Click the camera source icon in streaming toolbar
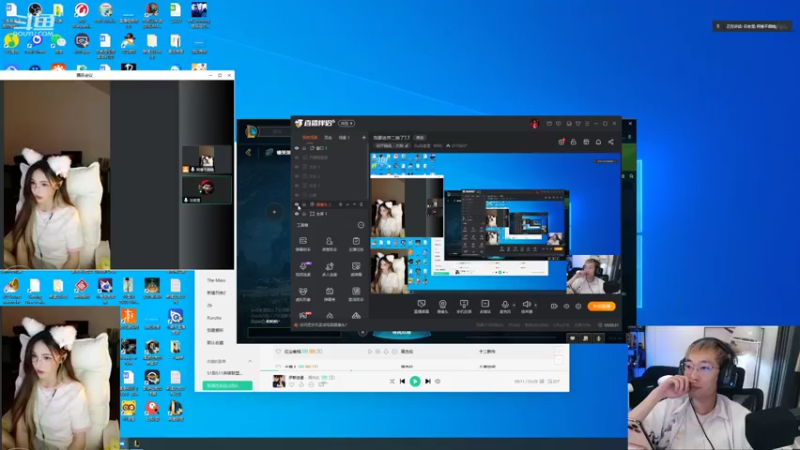The height and width of the screenshot is (450, 800). click(442, 304)
